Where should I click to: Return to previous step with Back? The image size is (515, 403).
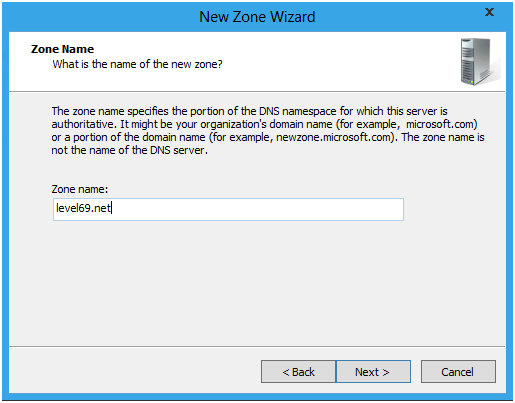[x=298, y=371]
